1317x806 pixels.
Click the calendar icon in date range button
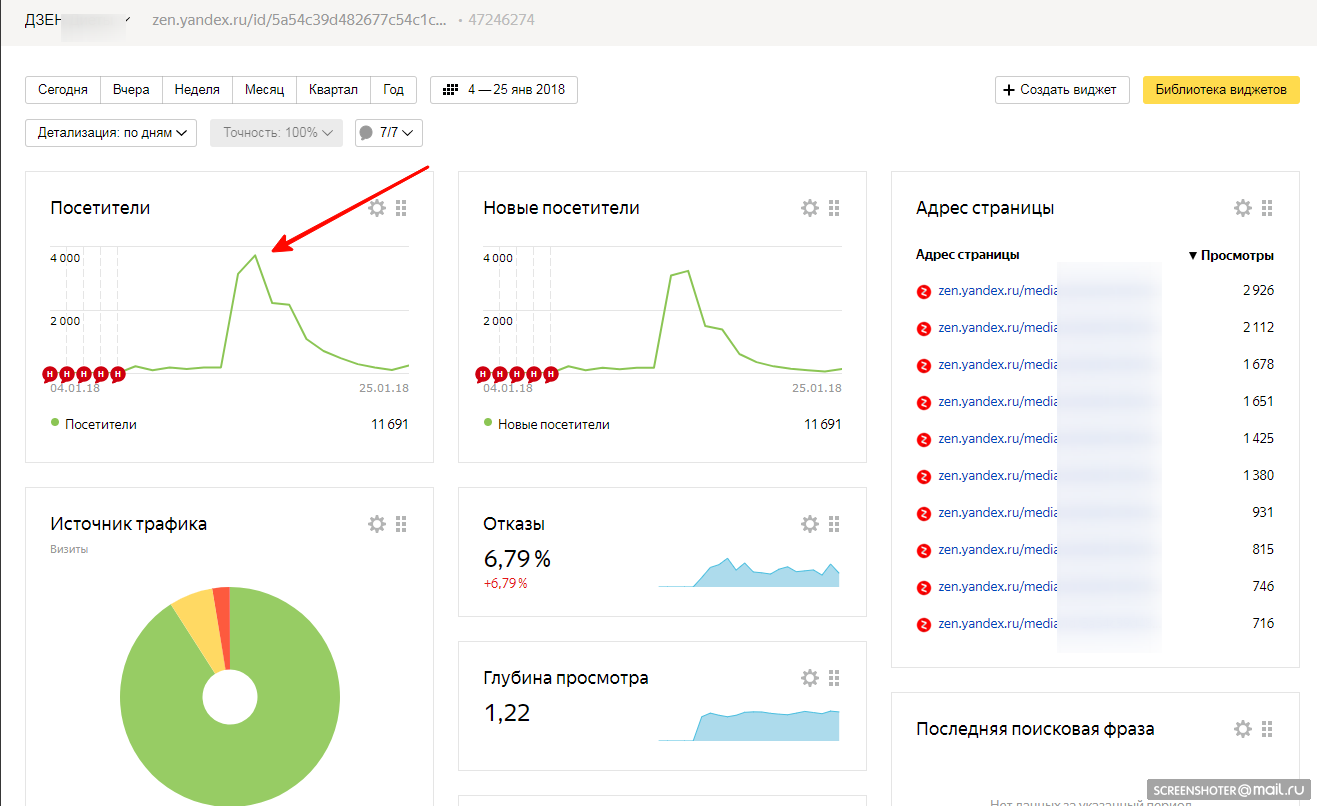click(x=450, y=90)
